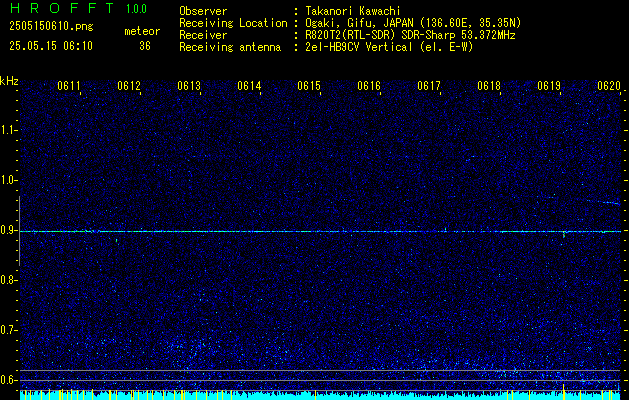Click the 0.6 kHz axis label
629x400 pixels.
pyautogui.click(x=8, y=380)
